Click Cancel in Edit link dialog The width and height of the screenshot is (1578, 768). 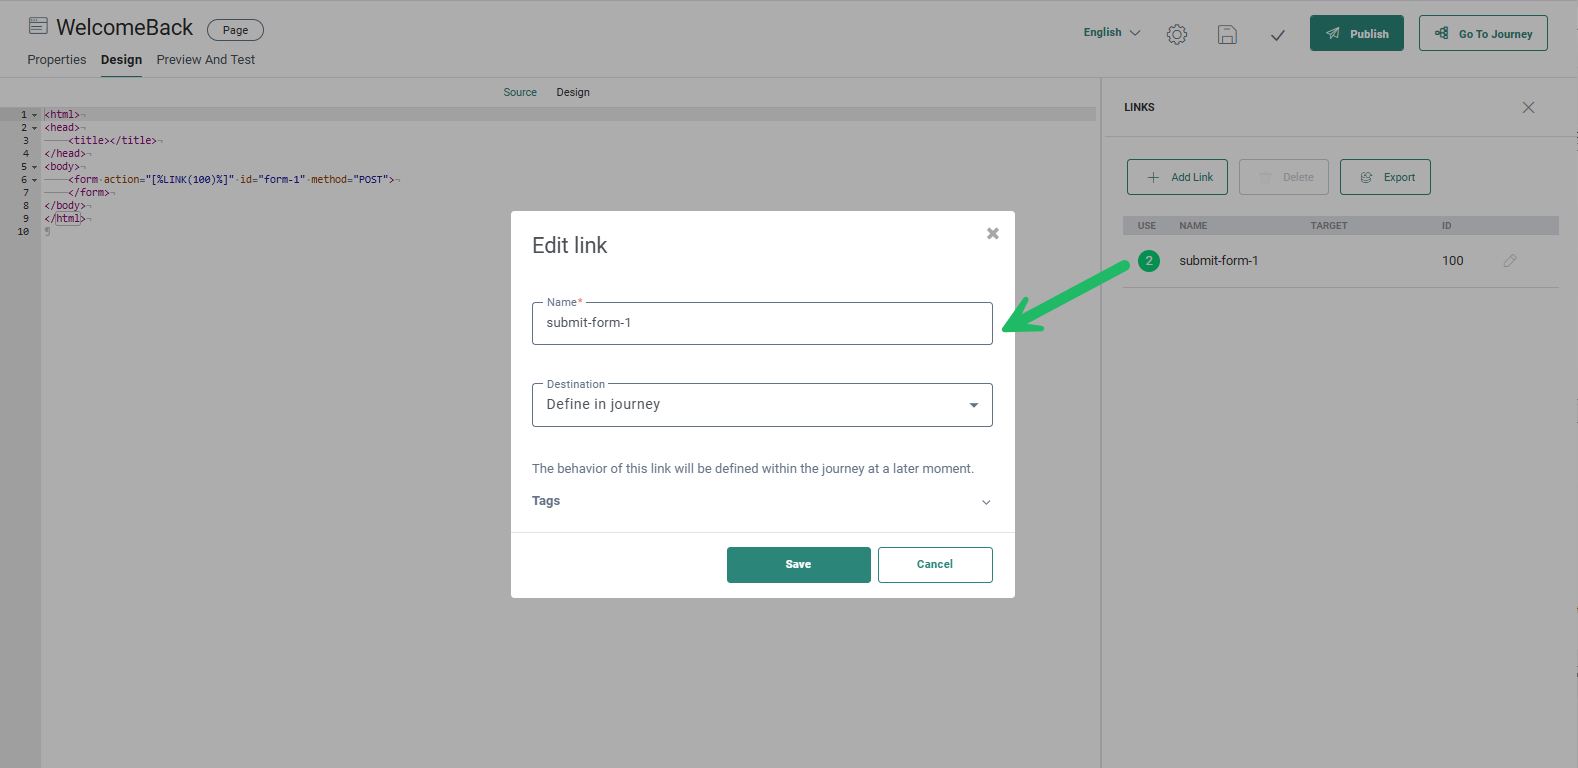(x=934, y=564)
